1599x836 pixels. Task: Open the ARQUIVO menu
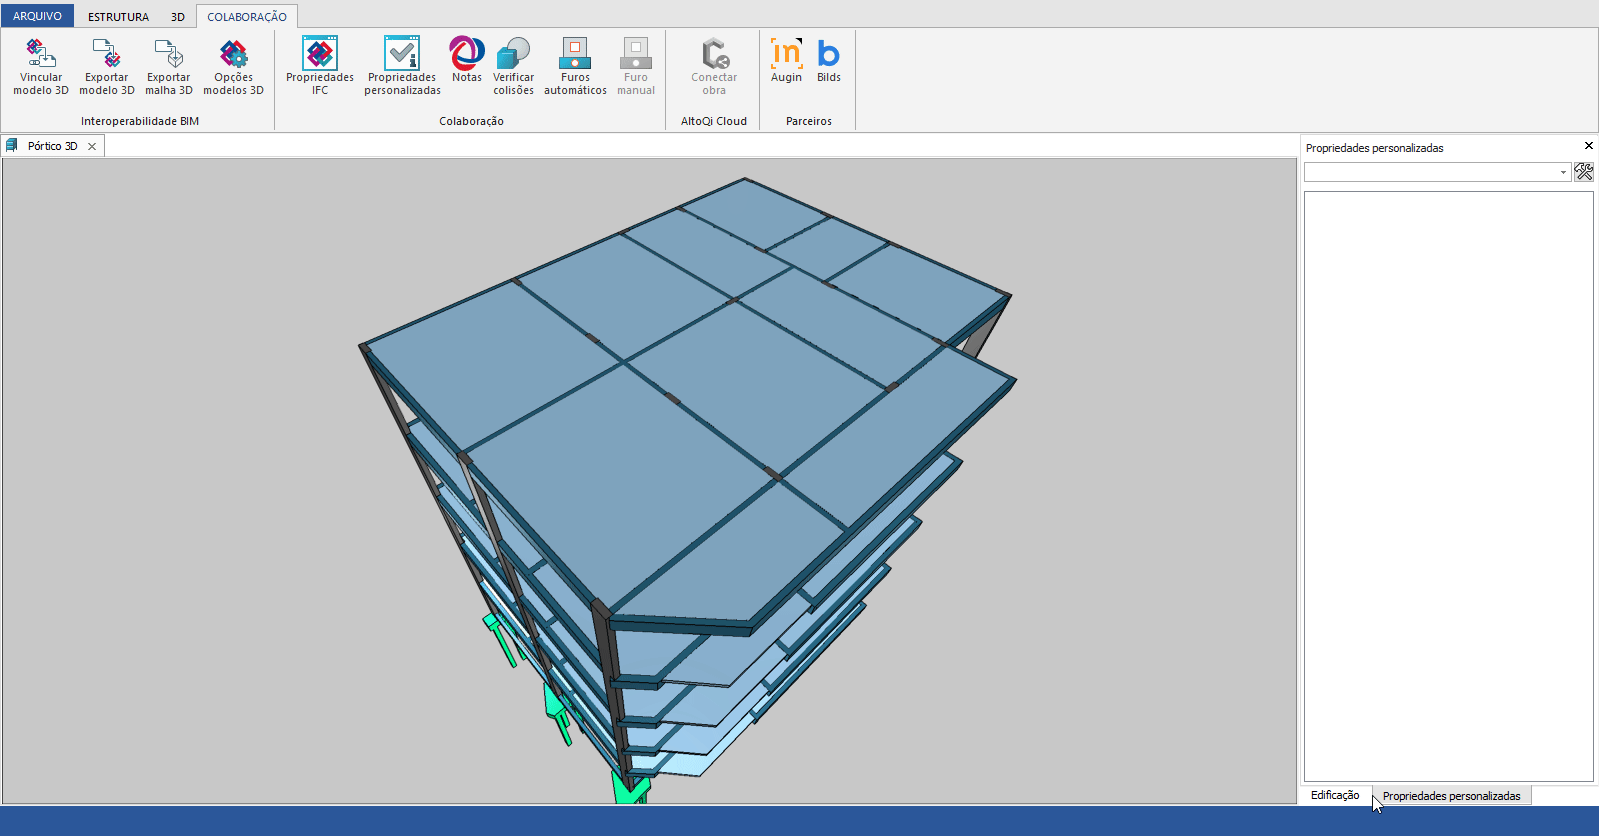pyautogui.click(x=37, y=17)
